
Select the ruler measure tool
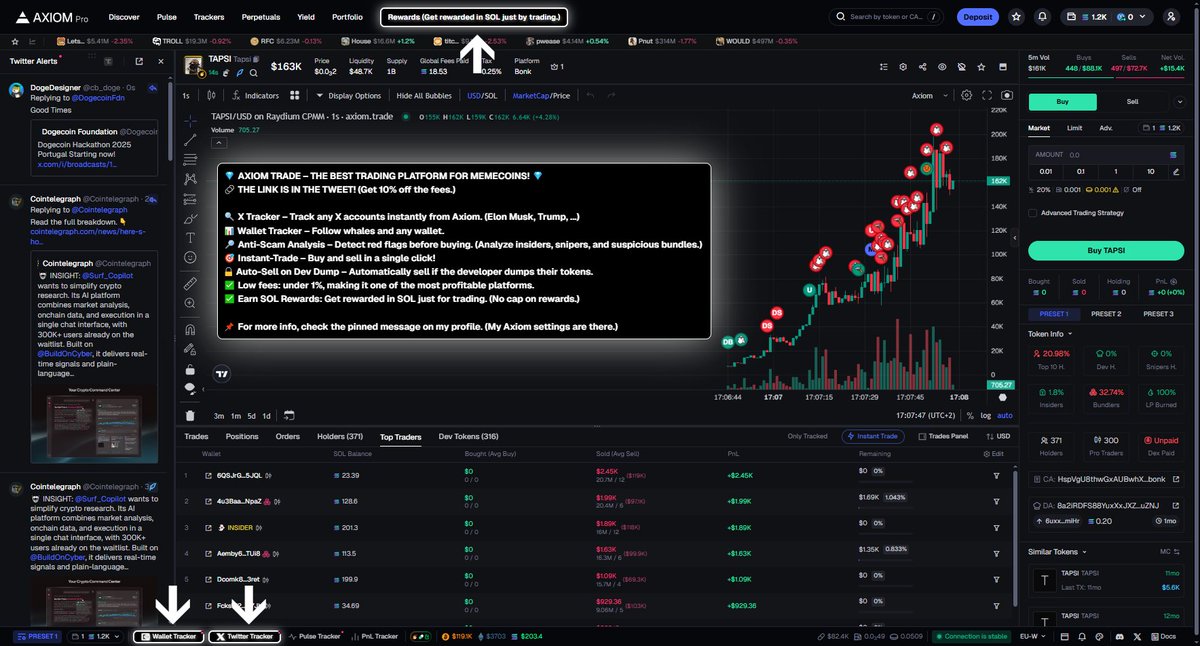coord(190,284)
